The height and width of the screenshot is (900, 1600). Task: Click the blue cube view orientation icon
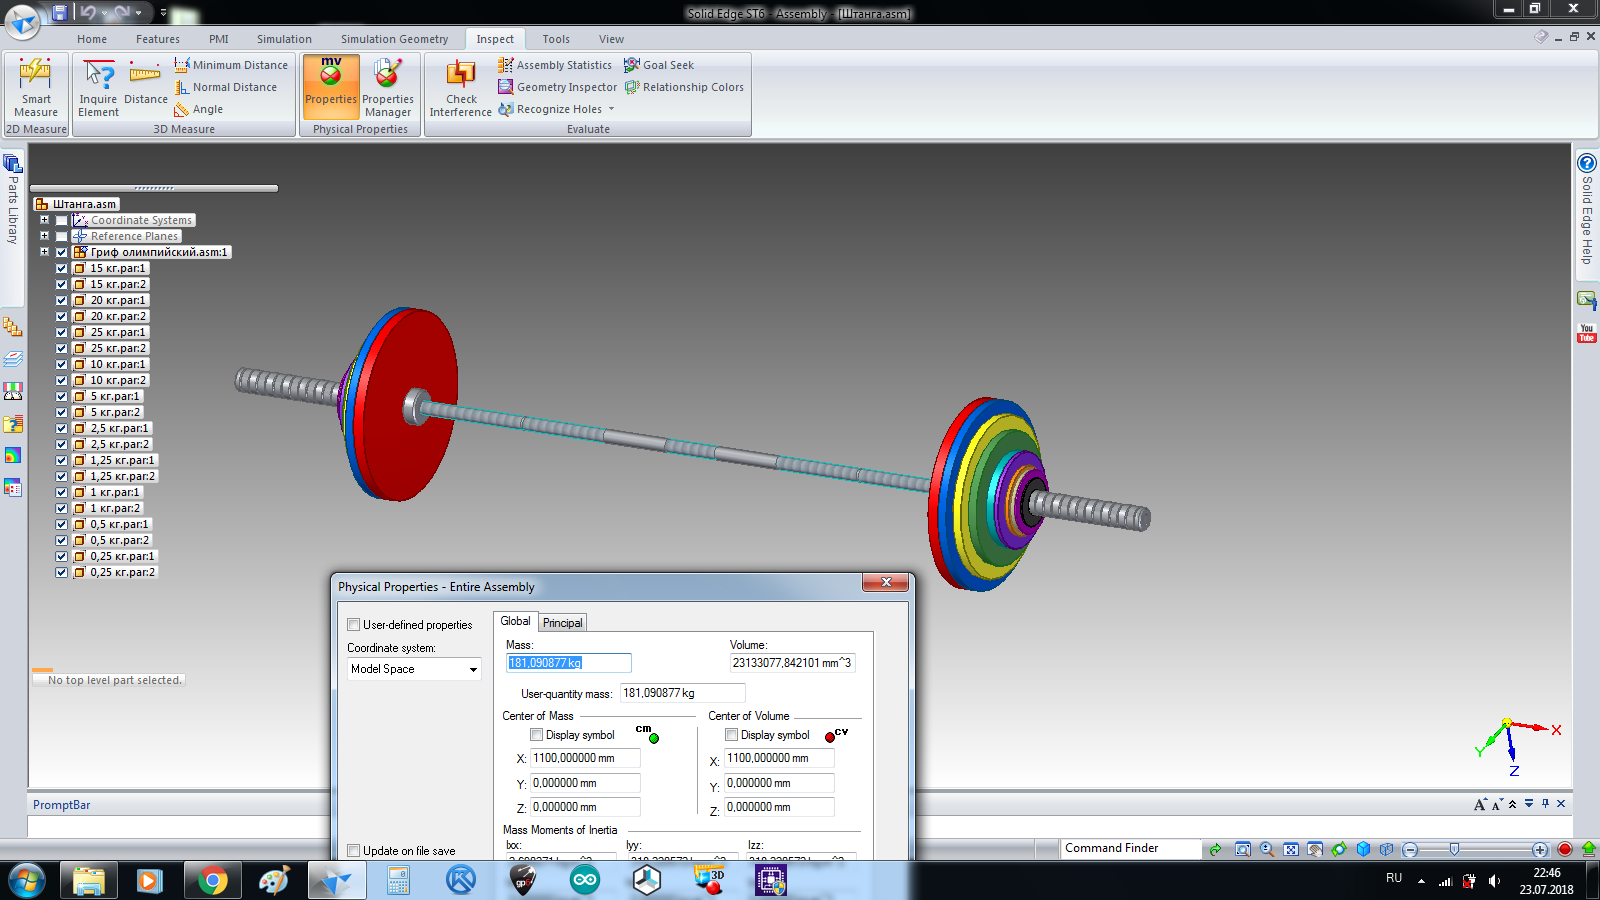pyautogui.click(x=1363, y=849)
